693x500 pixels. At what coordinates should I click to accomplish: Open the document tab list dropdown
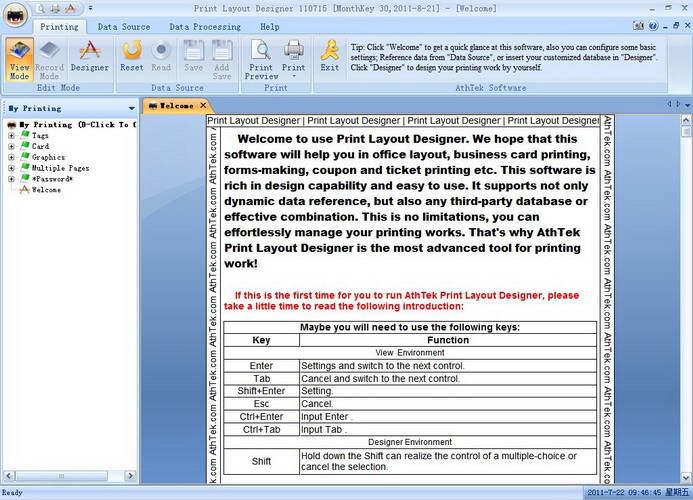pos(687,105)
